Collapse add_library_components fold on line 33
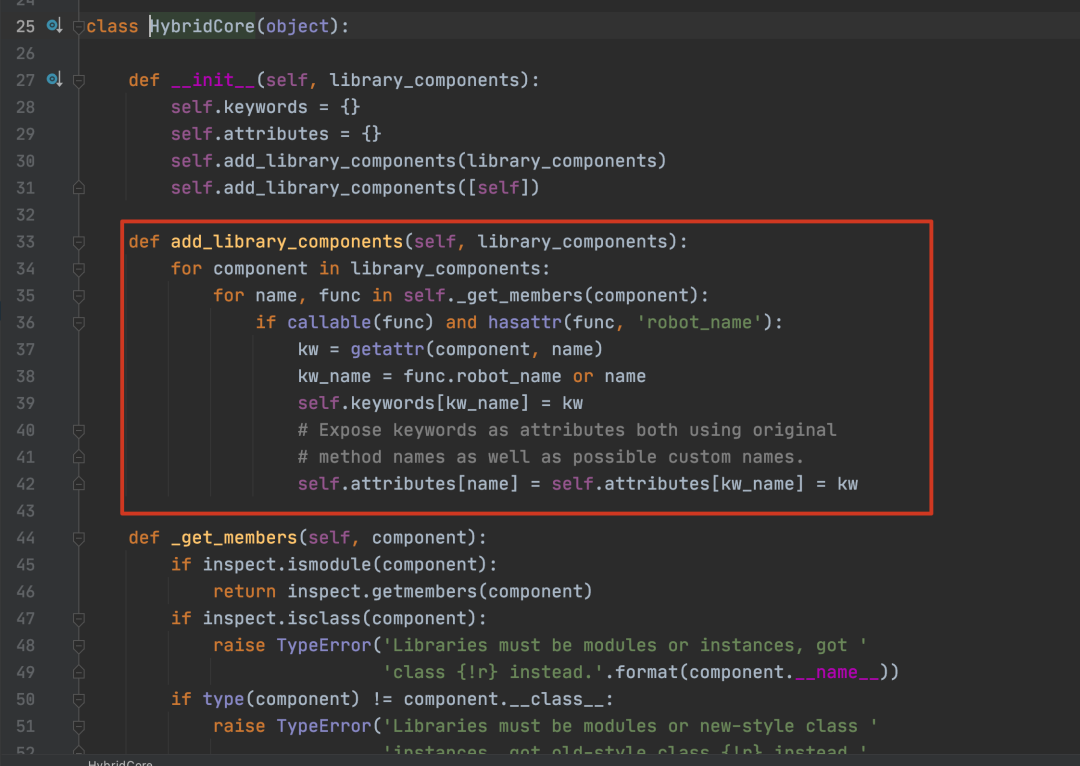This screenshot has width=1080, height=766. tap(79, 242)
